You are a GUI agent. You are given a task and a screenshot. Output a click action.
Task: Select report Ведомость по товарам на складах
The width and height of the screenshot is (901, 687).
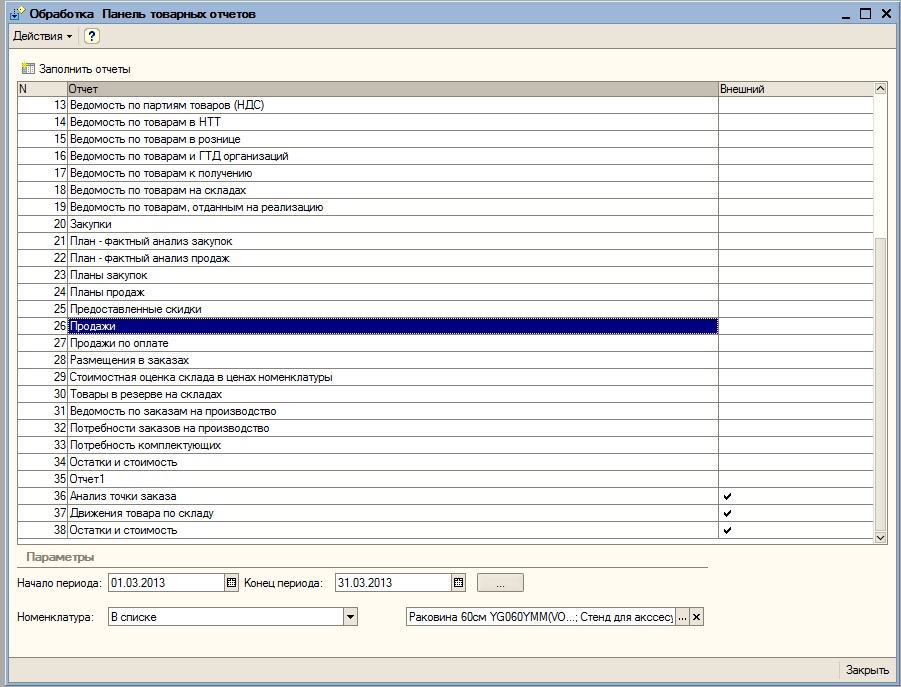[393, 190]
